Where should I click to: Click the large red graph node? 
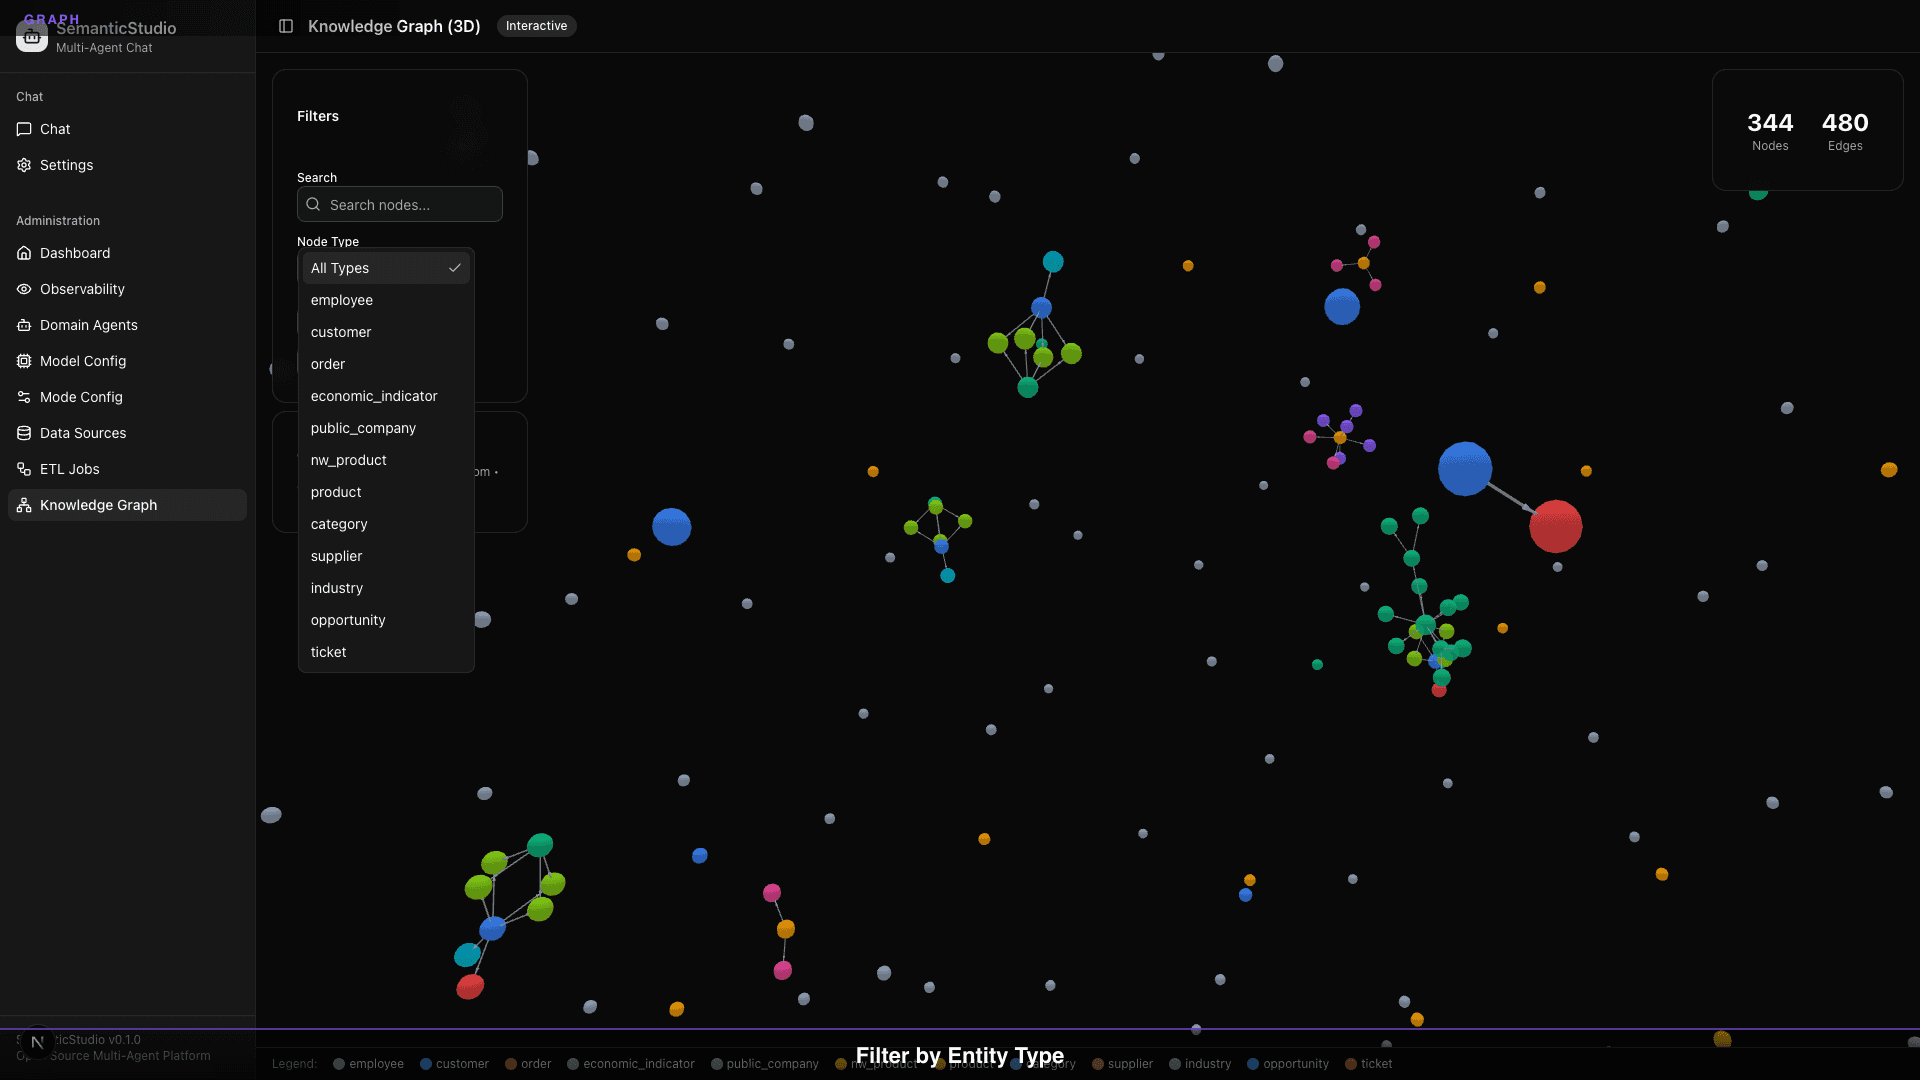click(1555, 526)
